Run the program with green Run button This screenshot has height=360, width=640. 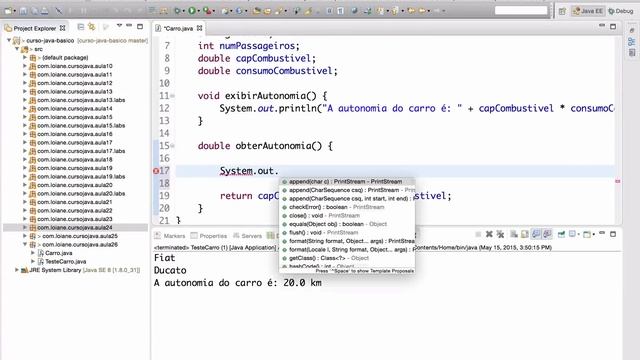click(x=191, y=11)
